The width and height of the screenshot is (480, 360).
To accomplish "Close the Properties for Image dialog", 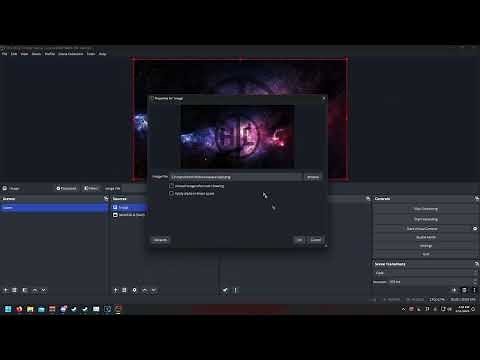I will 324,98.
